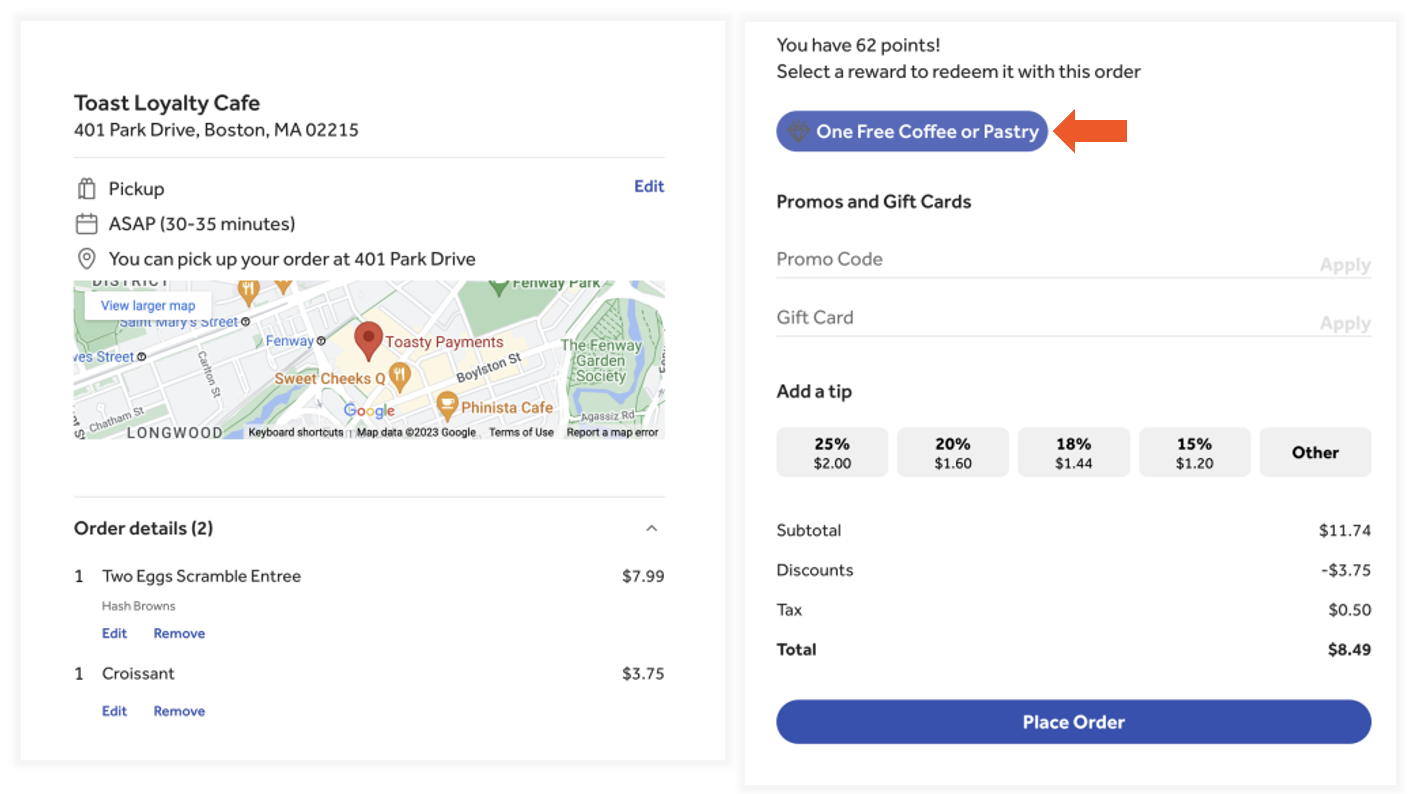The width and height of the screenshot is (1422, 794).
Task: Click the Google logo on the map
Action: pos(369,410)
